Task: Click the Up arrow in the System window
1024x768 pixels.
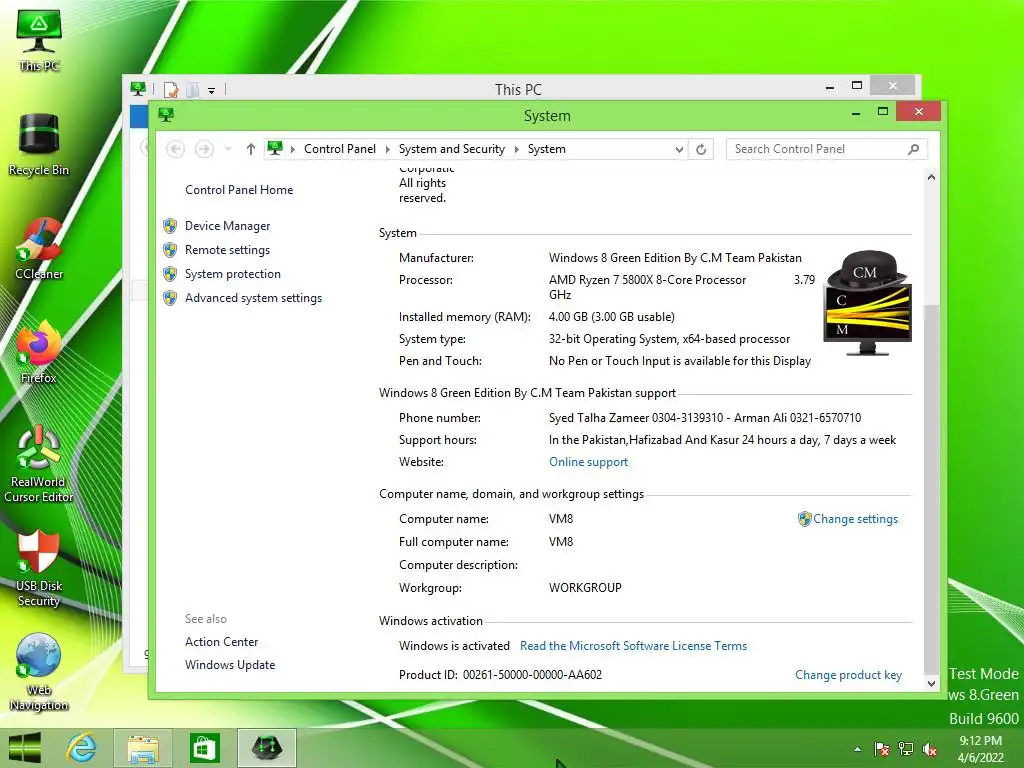Action: 250,149
